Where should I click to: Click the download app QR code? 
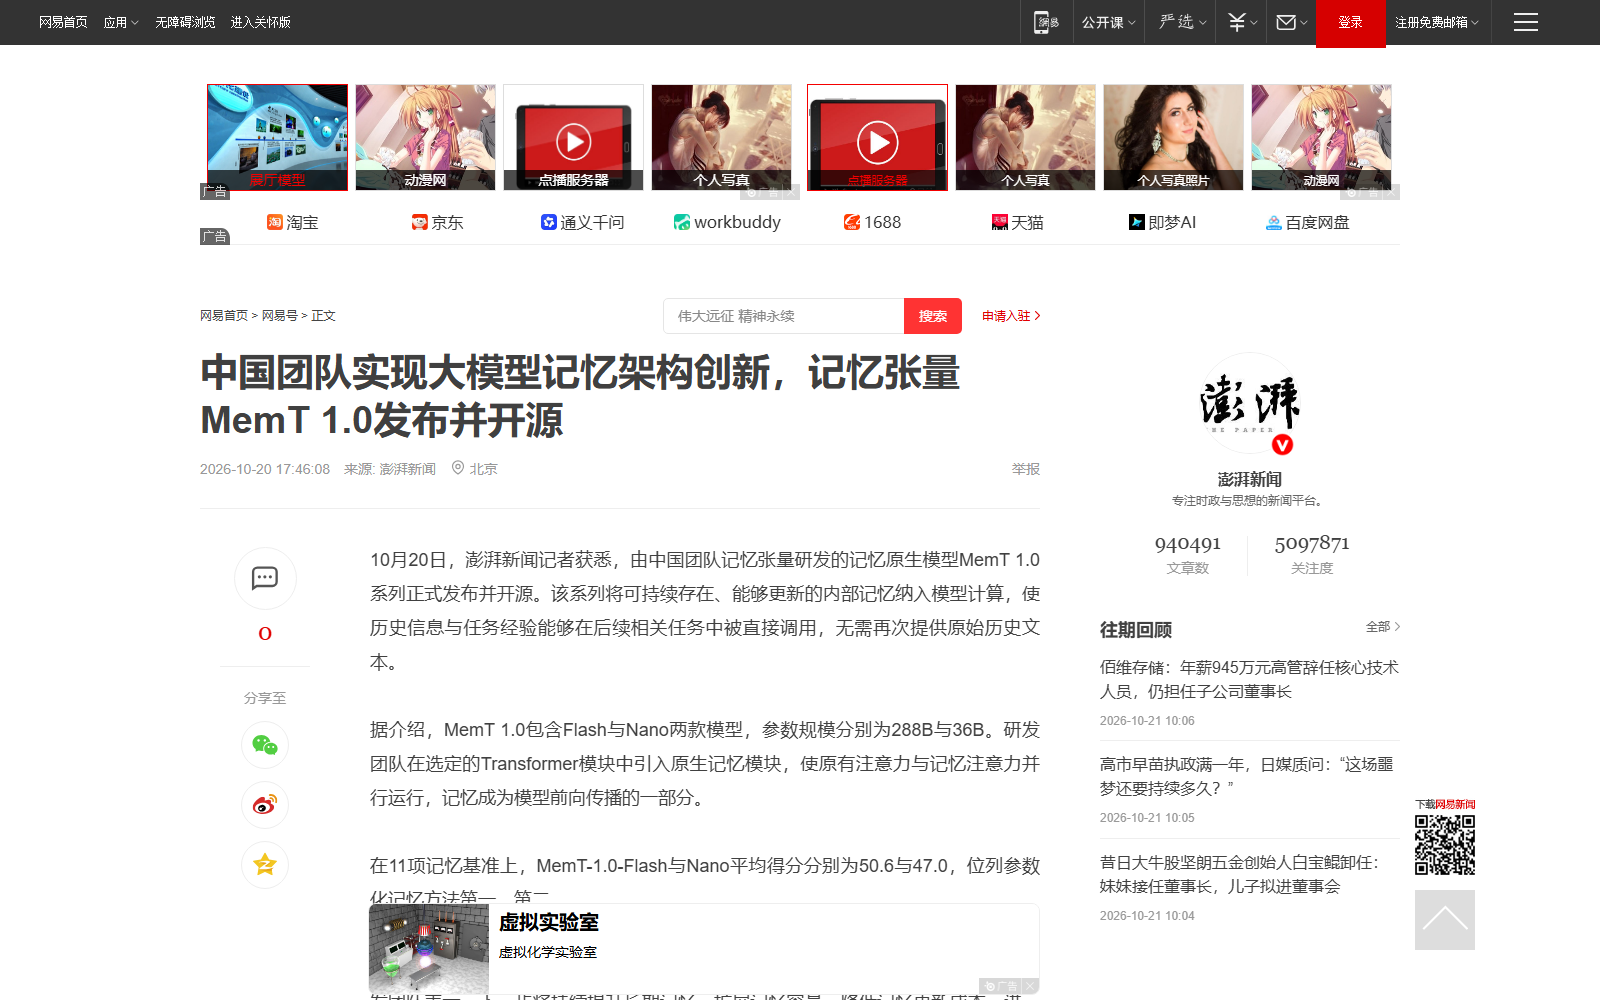pos(1445,845)
